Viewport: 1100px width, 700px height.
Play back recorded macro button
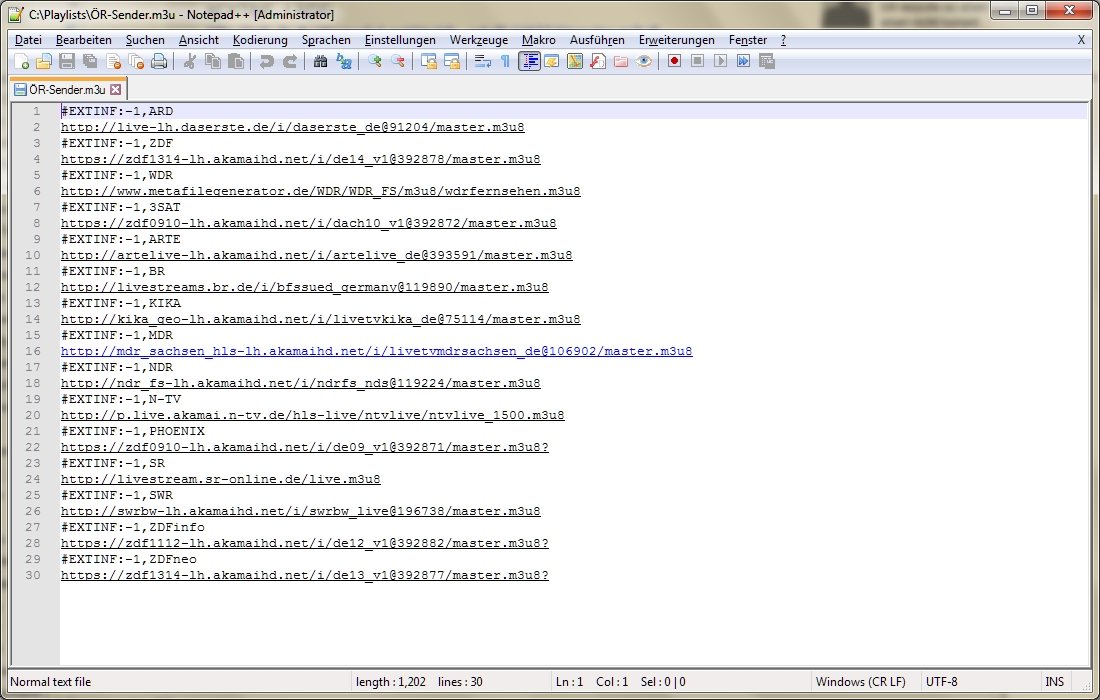[720, 62]
